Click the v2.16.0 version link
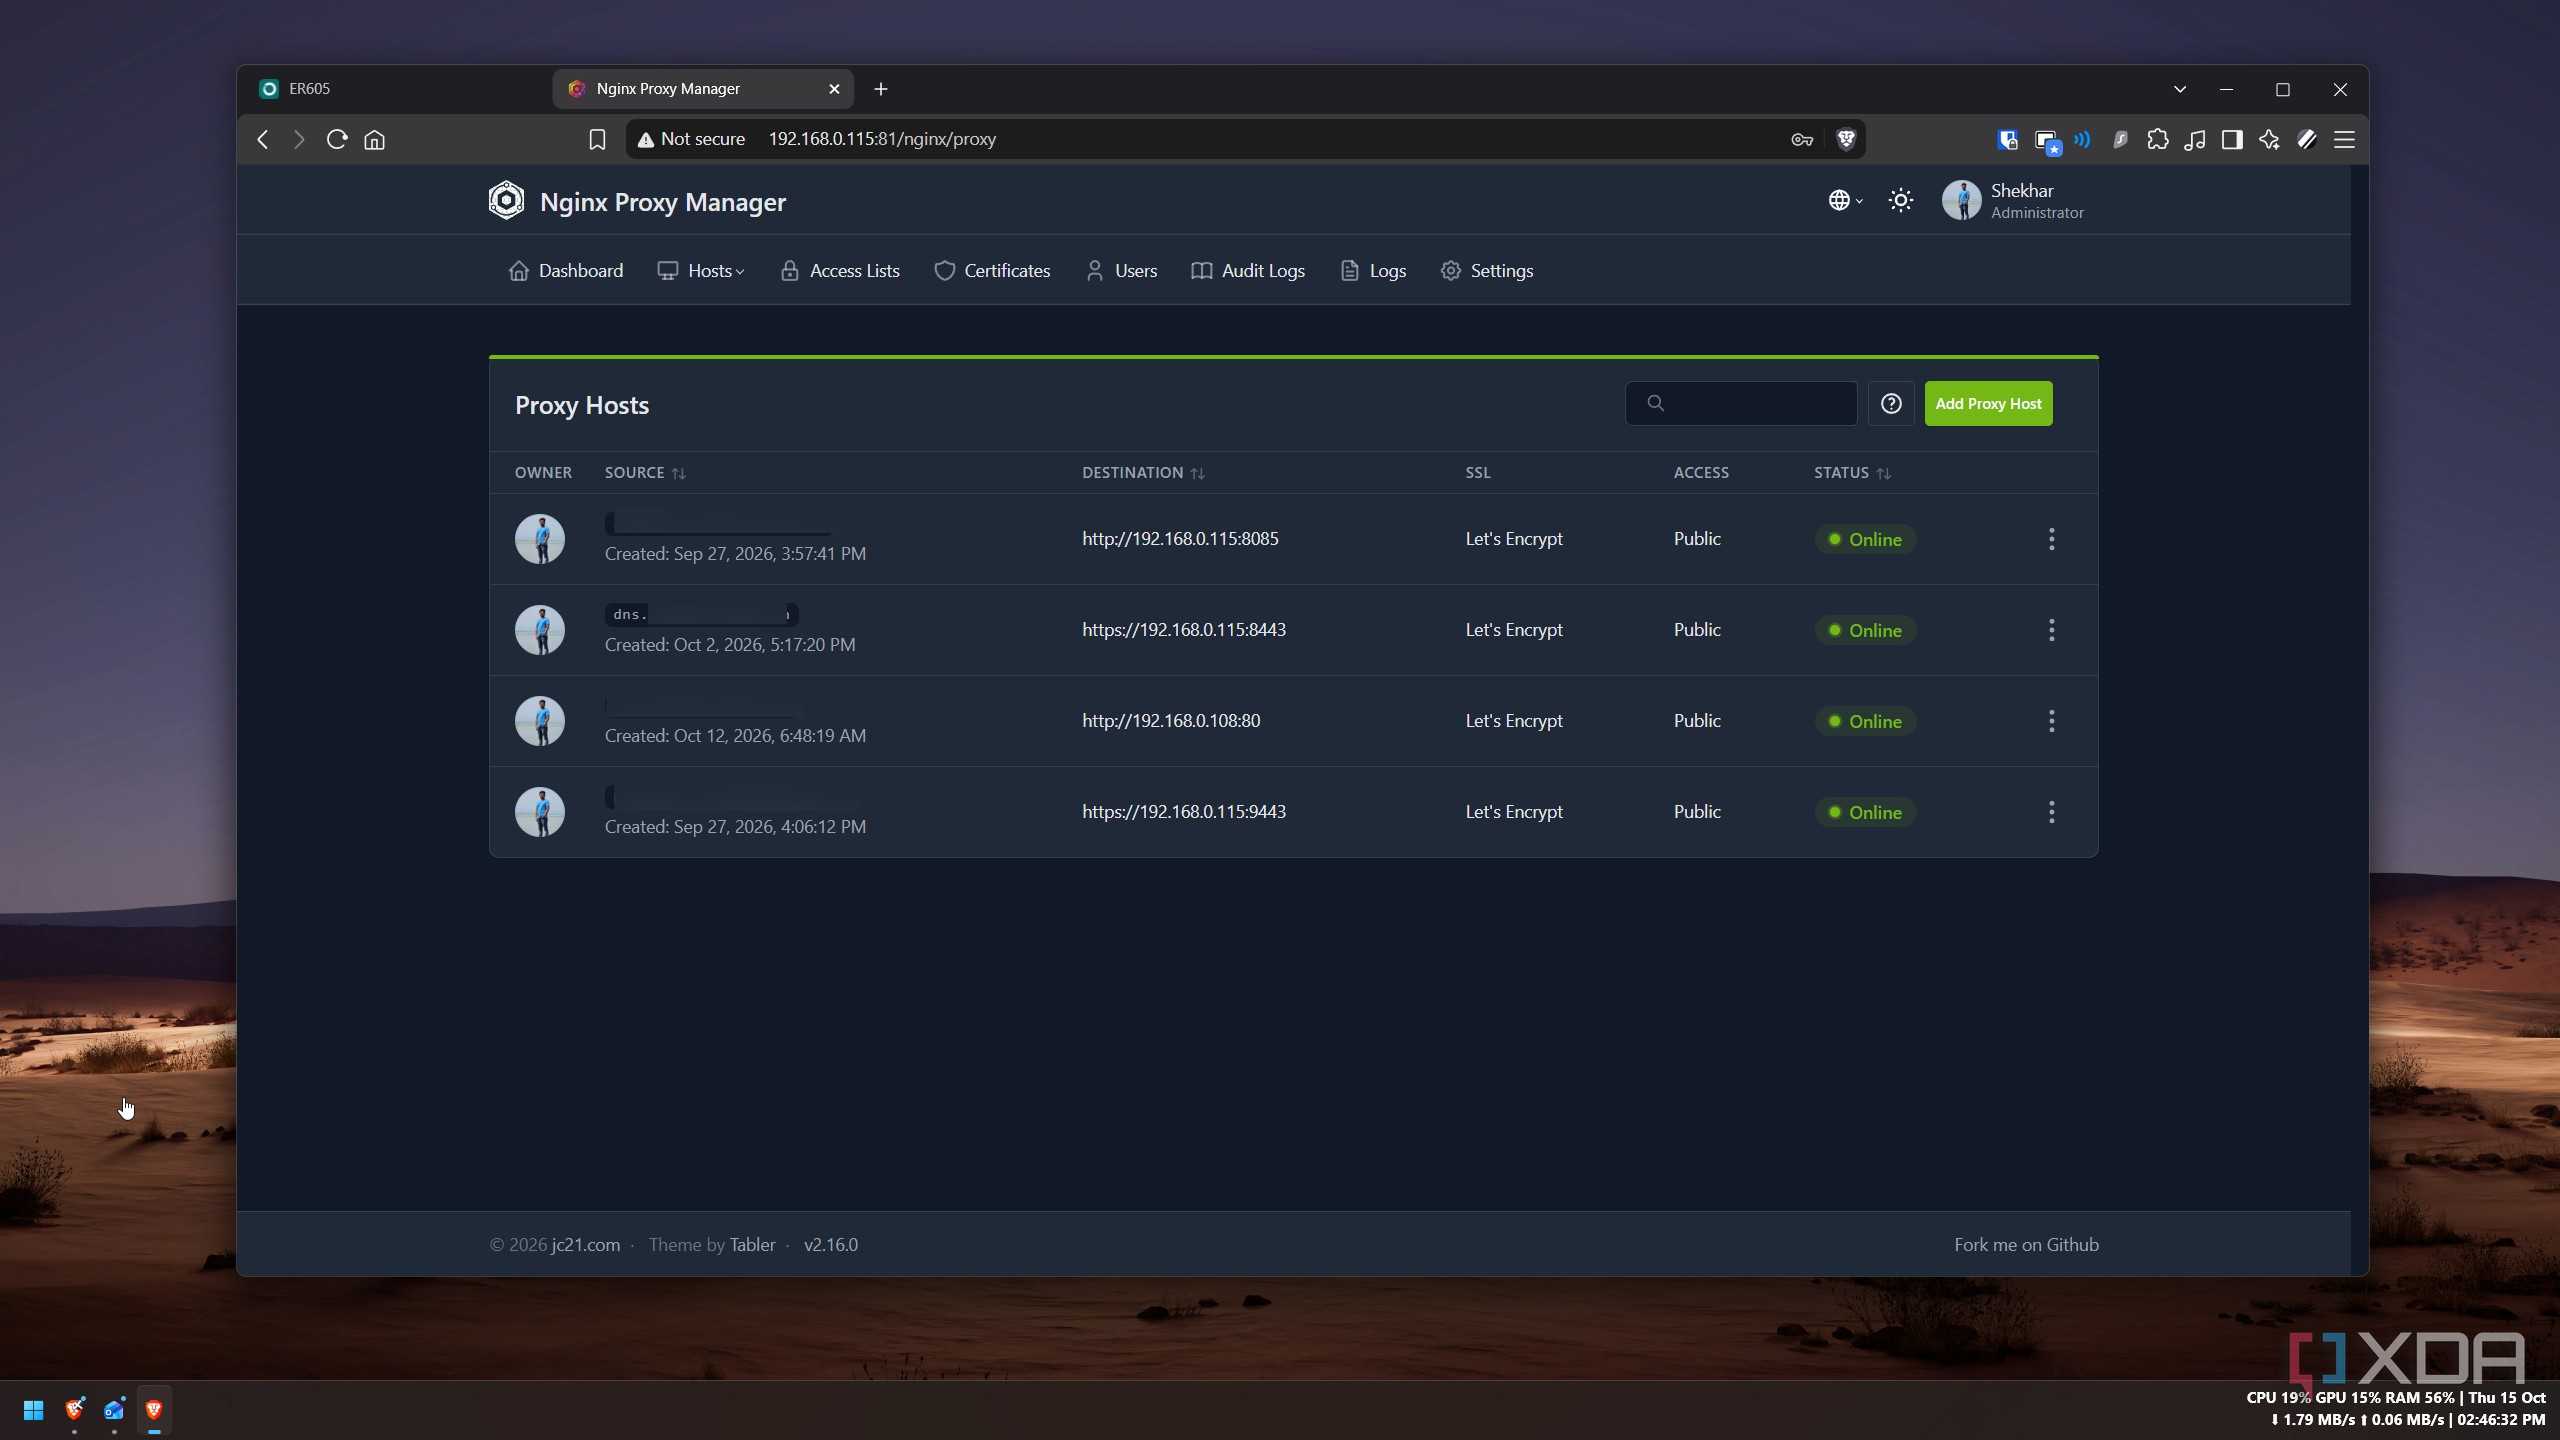This screenshot has height=1440, width=2560. point(831,1244)
